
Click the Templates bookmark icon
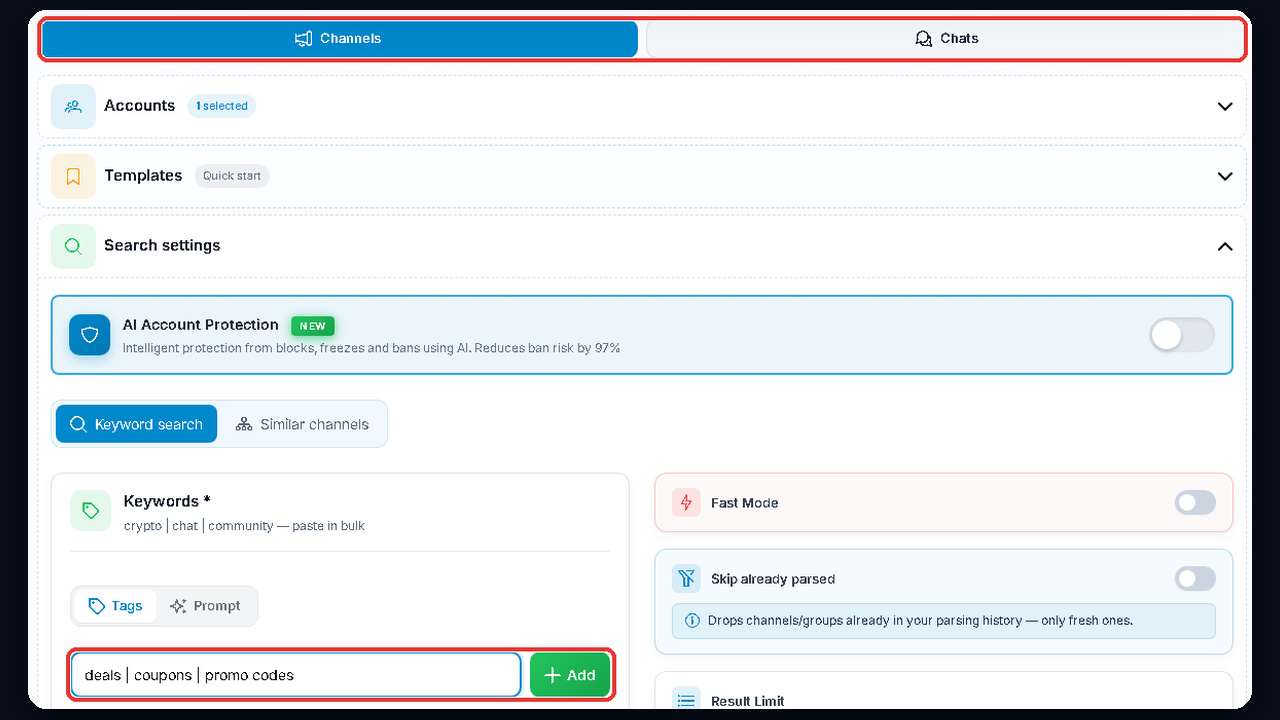[73, 176]
